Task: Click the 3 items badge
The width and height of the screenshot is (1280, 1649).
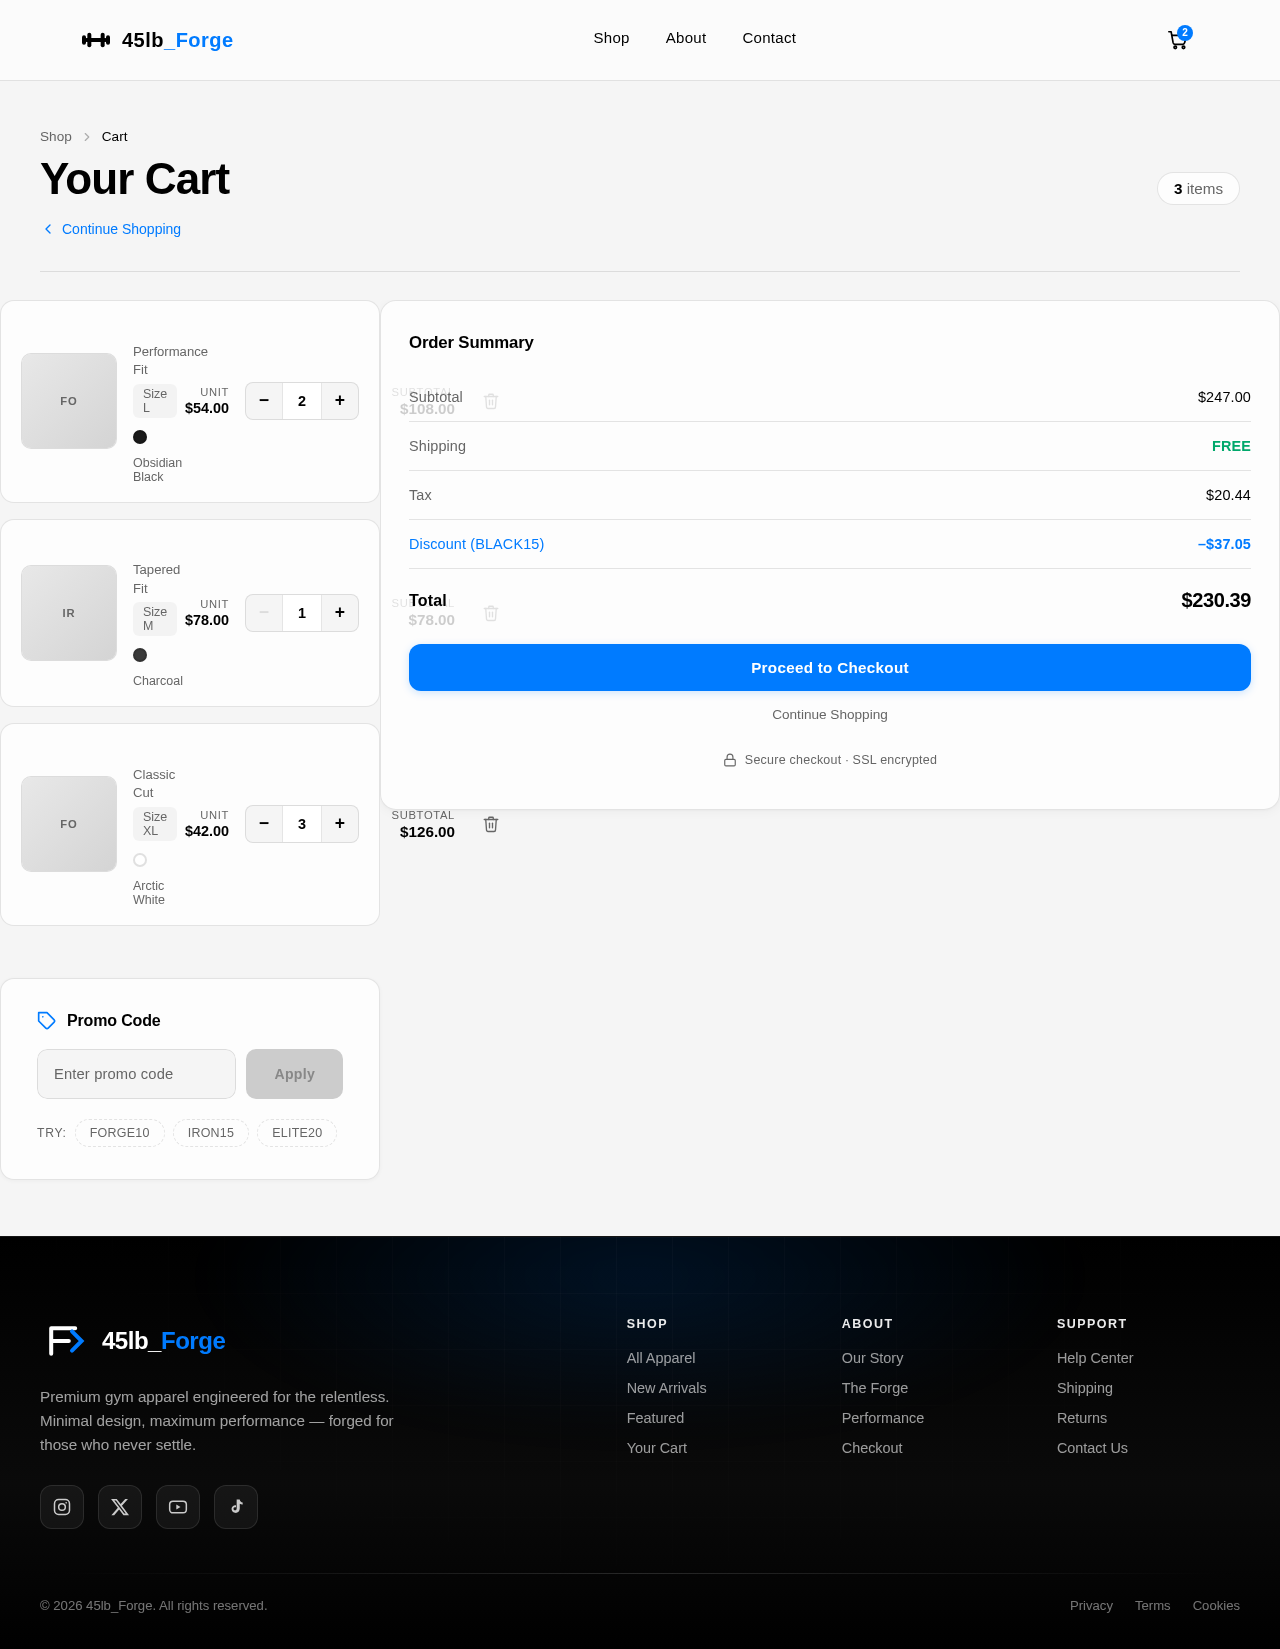Action: coord(1198,189)
